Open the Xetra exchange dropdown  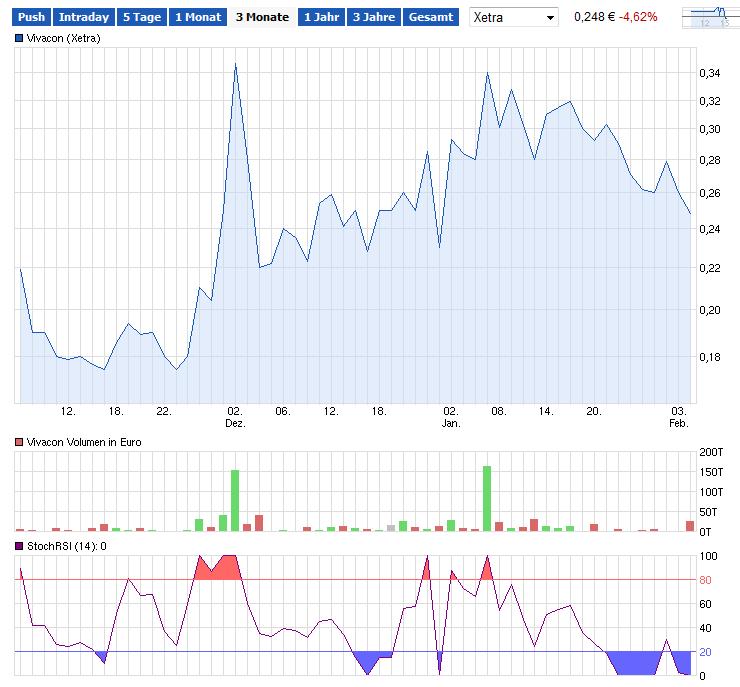[x=514, y=18]
